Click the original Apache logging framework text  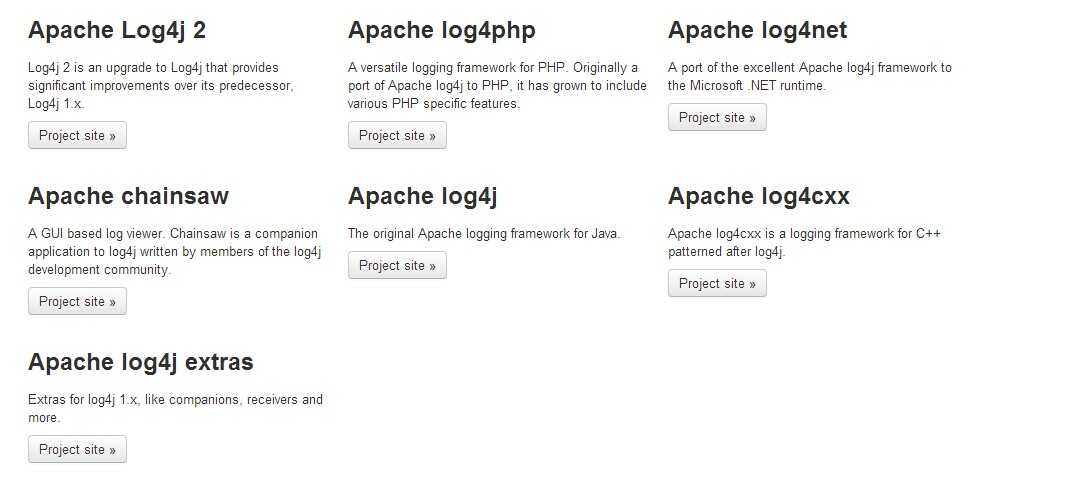[x=485, y=234]
